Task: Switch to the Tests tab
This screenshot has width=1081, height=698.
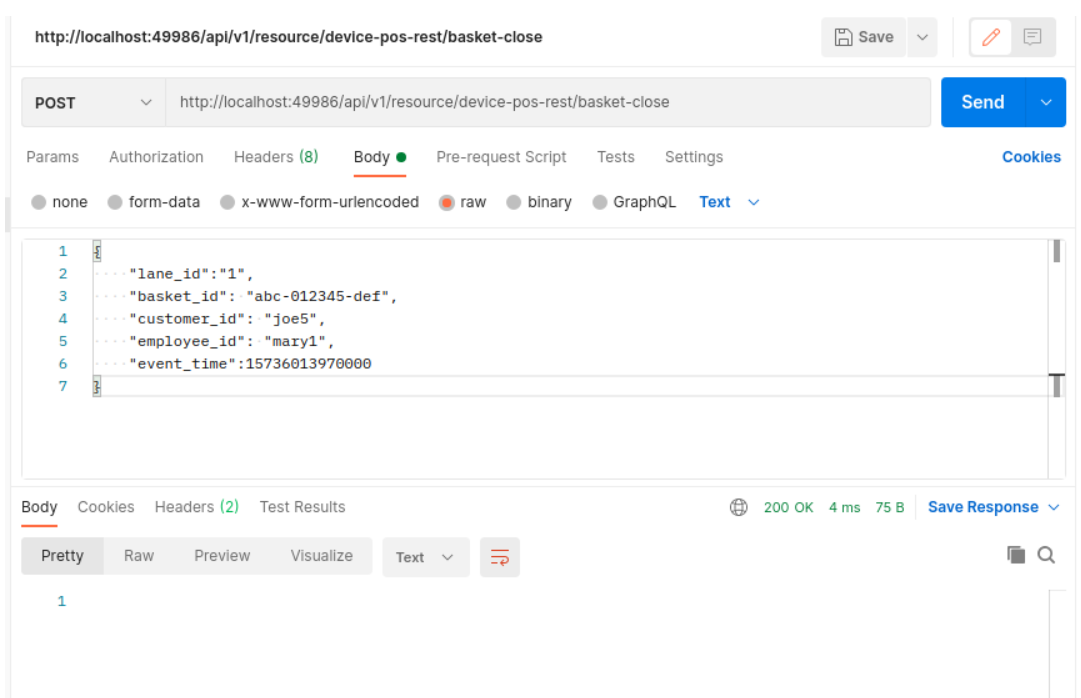Action: [616, 157]
